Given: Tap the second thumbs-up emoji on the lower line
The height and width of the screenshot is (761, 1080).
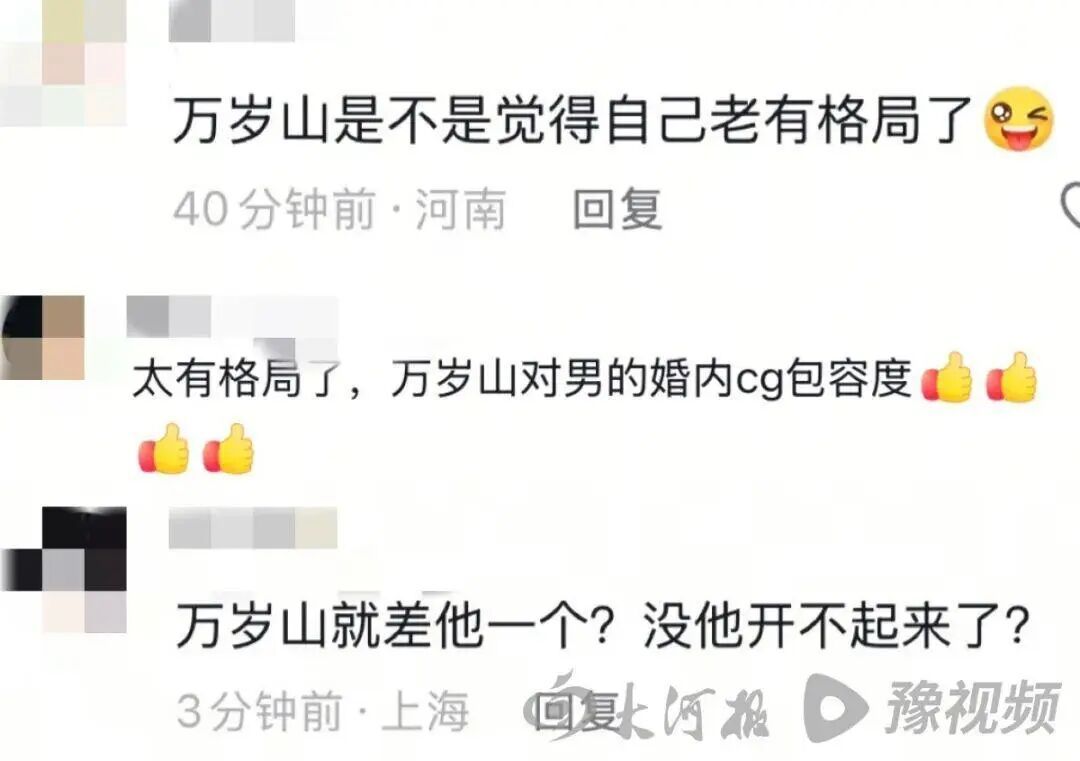Looking at the screenshot, I should pos(229,449).
